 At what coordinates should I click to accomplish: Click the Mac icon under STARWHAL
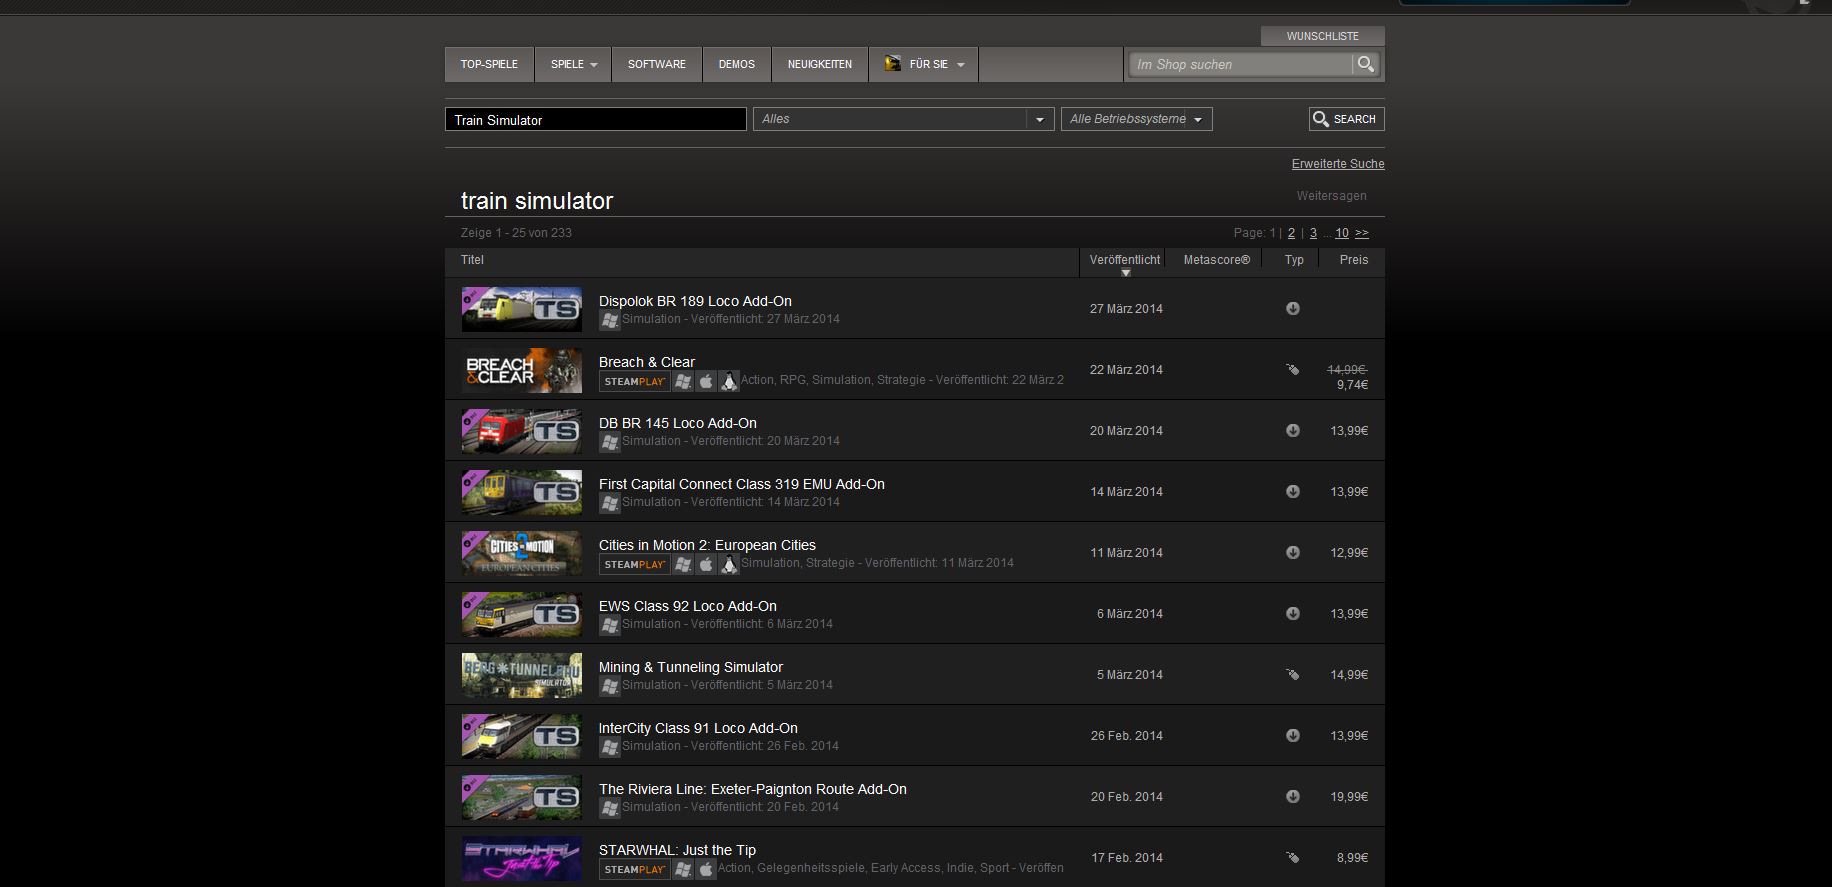tap(706, 869)
